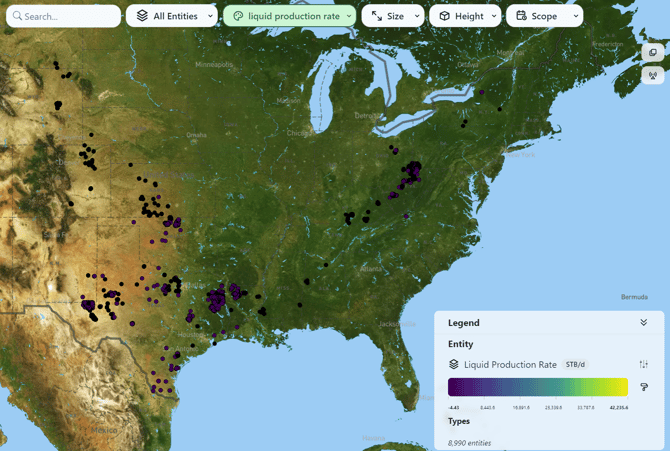
Task: Expand the Scope dropdown arrow
Action: (x=576, y=16)
